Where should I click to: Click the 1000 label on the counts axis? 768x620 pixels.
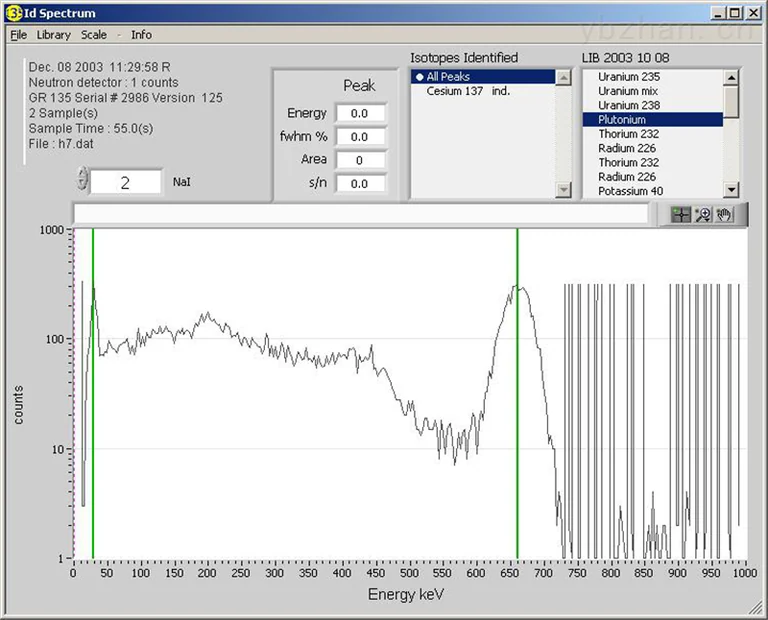52,230
